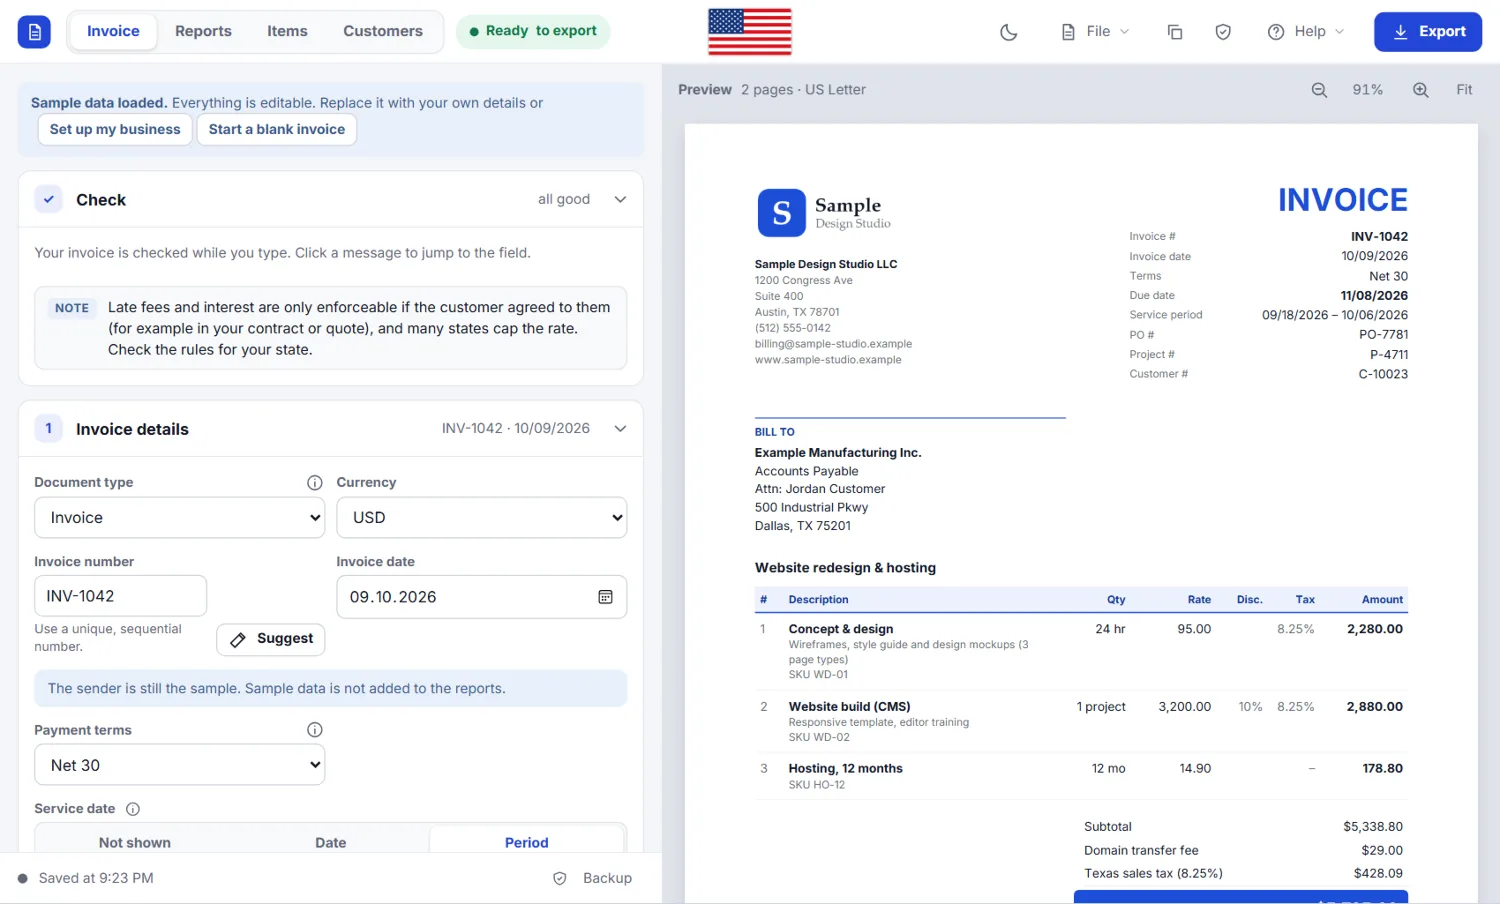Switch to the Customers tab
Viewport: 1500px width, 904px height.
tap(383, 32)
